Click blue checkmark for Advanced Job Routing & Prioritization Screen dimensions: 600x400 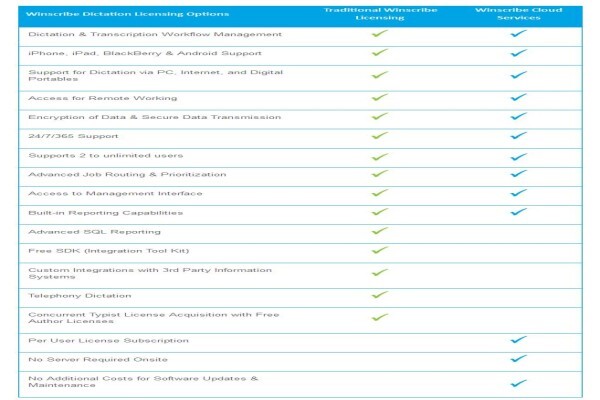(x=518, y=174)
